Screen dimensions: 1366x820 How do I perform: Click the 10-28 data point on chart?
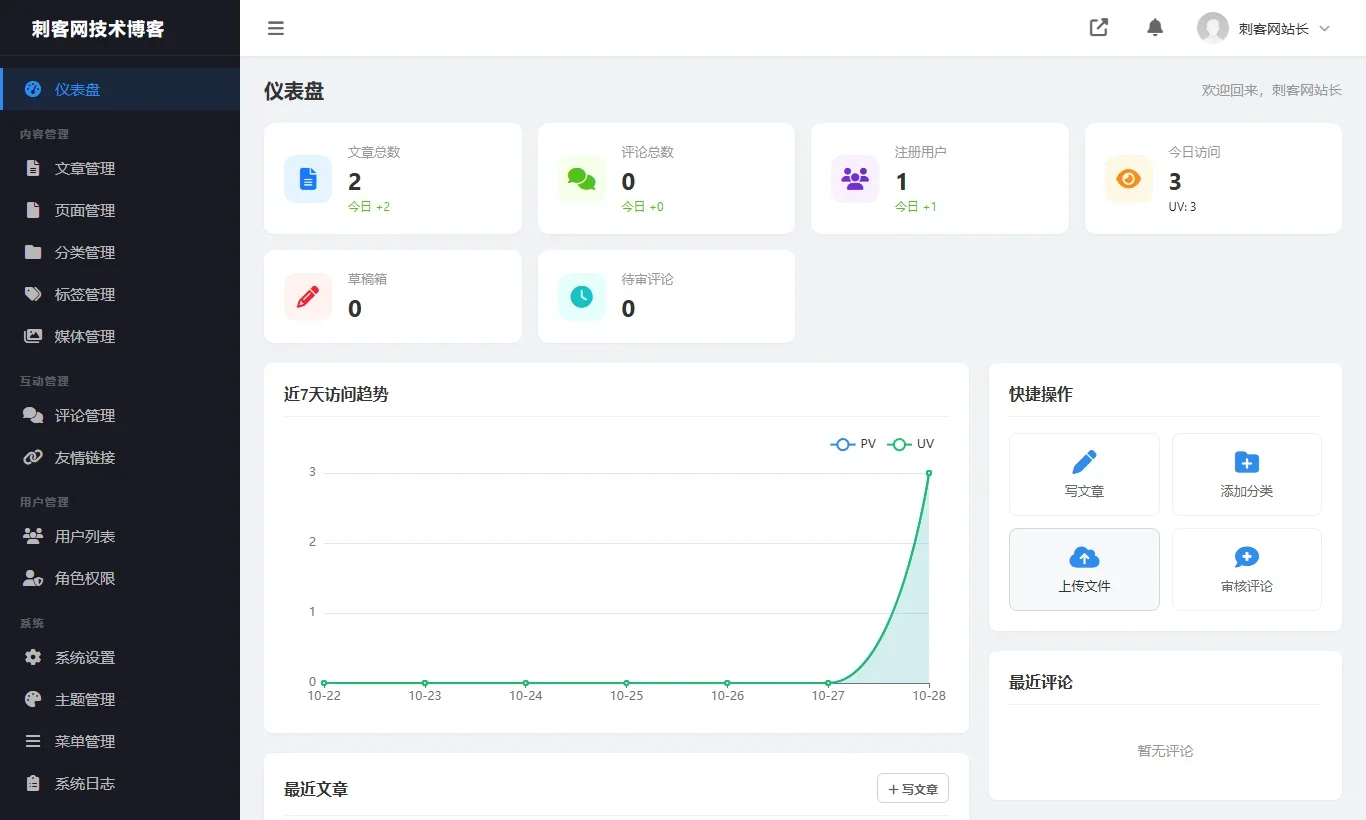point(929,473)
